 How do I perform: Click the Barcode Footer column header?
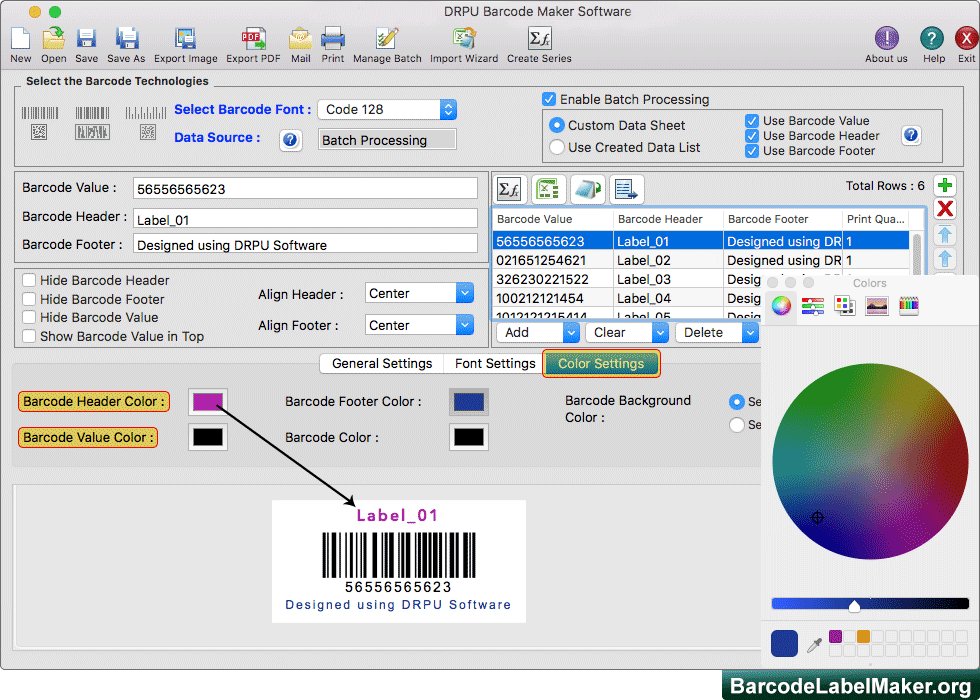point(782,219)
